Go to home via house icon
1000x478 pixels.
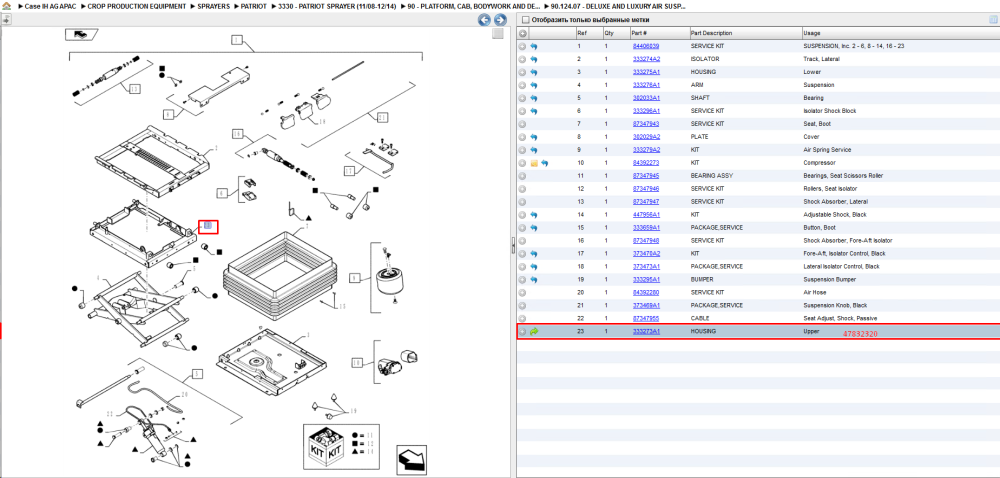tap(6, 6)
